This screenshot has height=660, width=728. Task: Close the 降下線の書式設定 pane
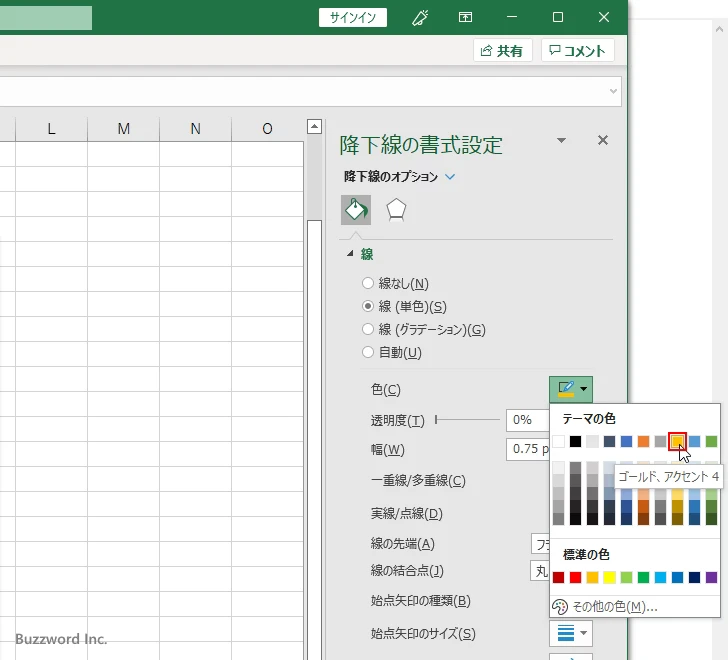(x=603, y=140)
